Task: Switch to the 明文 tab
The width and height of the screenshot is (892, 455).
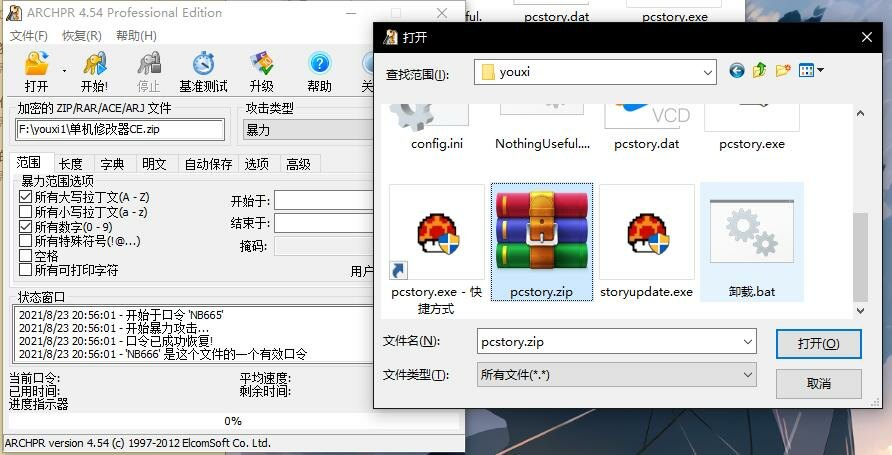Action: point(154,164)
